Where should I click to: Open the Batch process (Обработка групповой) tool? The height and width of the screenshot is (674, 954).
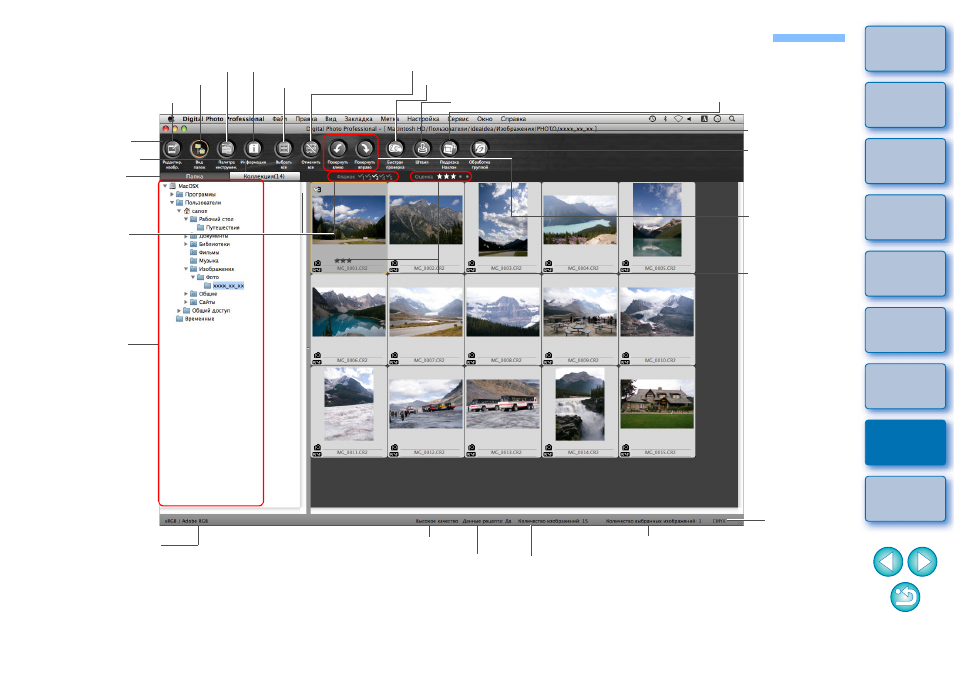[479, 148]
